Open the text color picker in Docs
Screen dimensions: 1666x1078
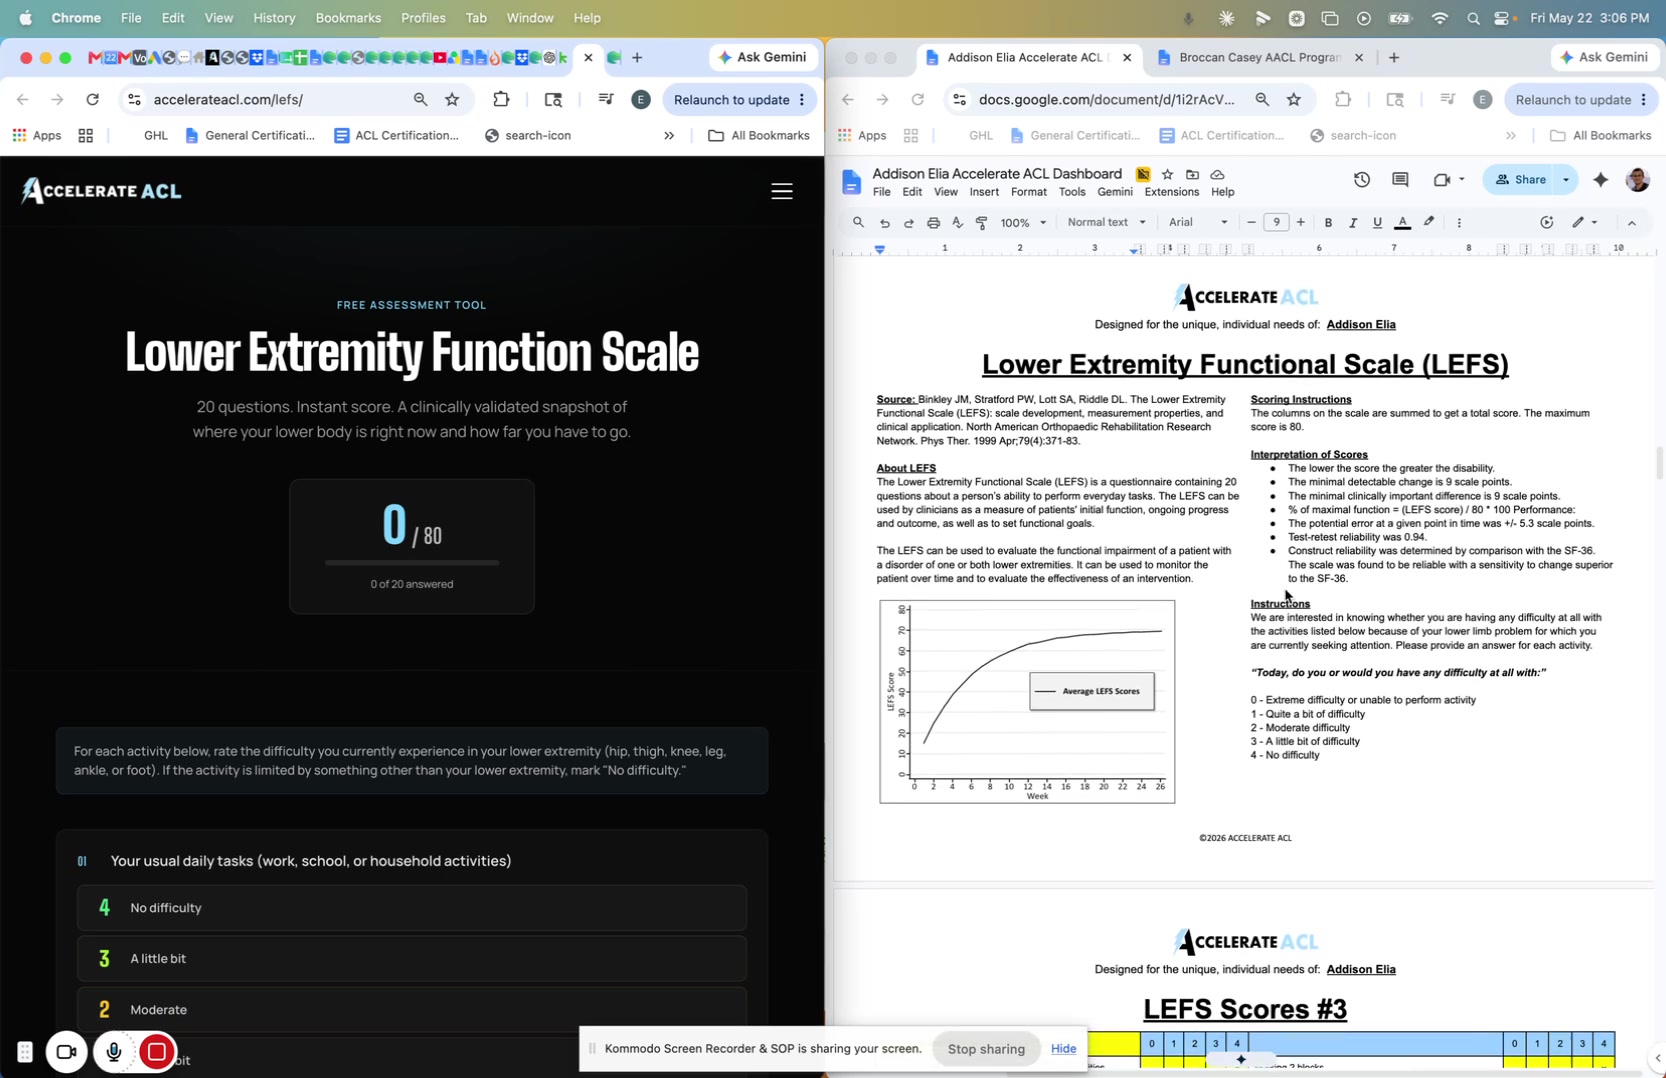point(1402,223)
